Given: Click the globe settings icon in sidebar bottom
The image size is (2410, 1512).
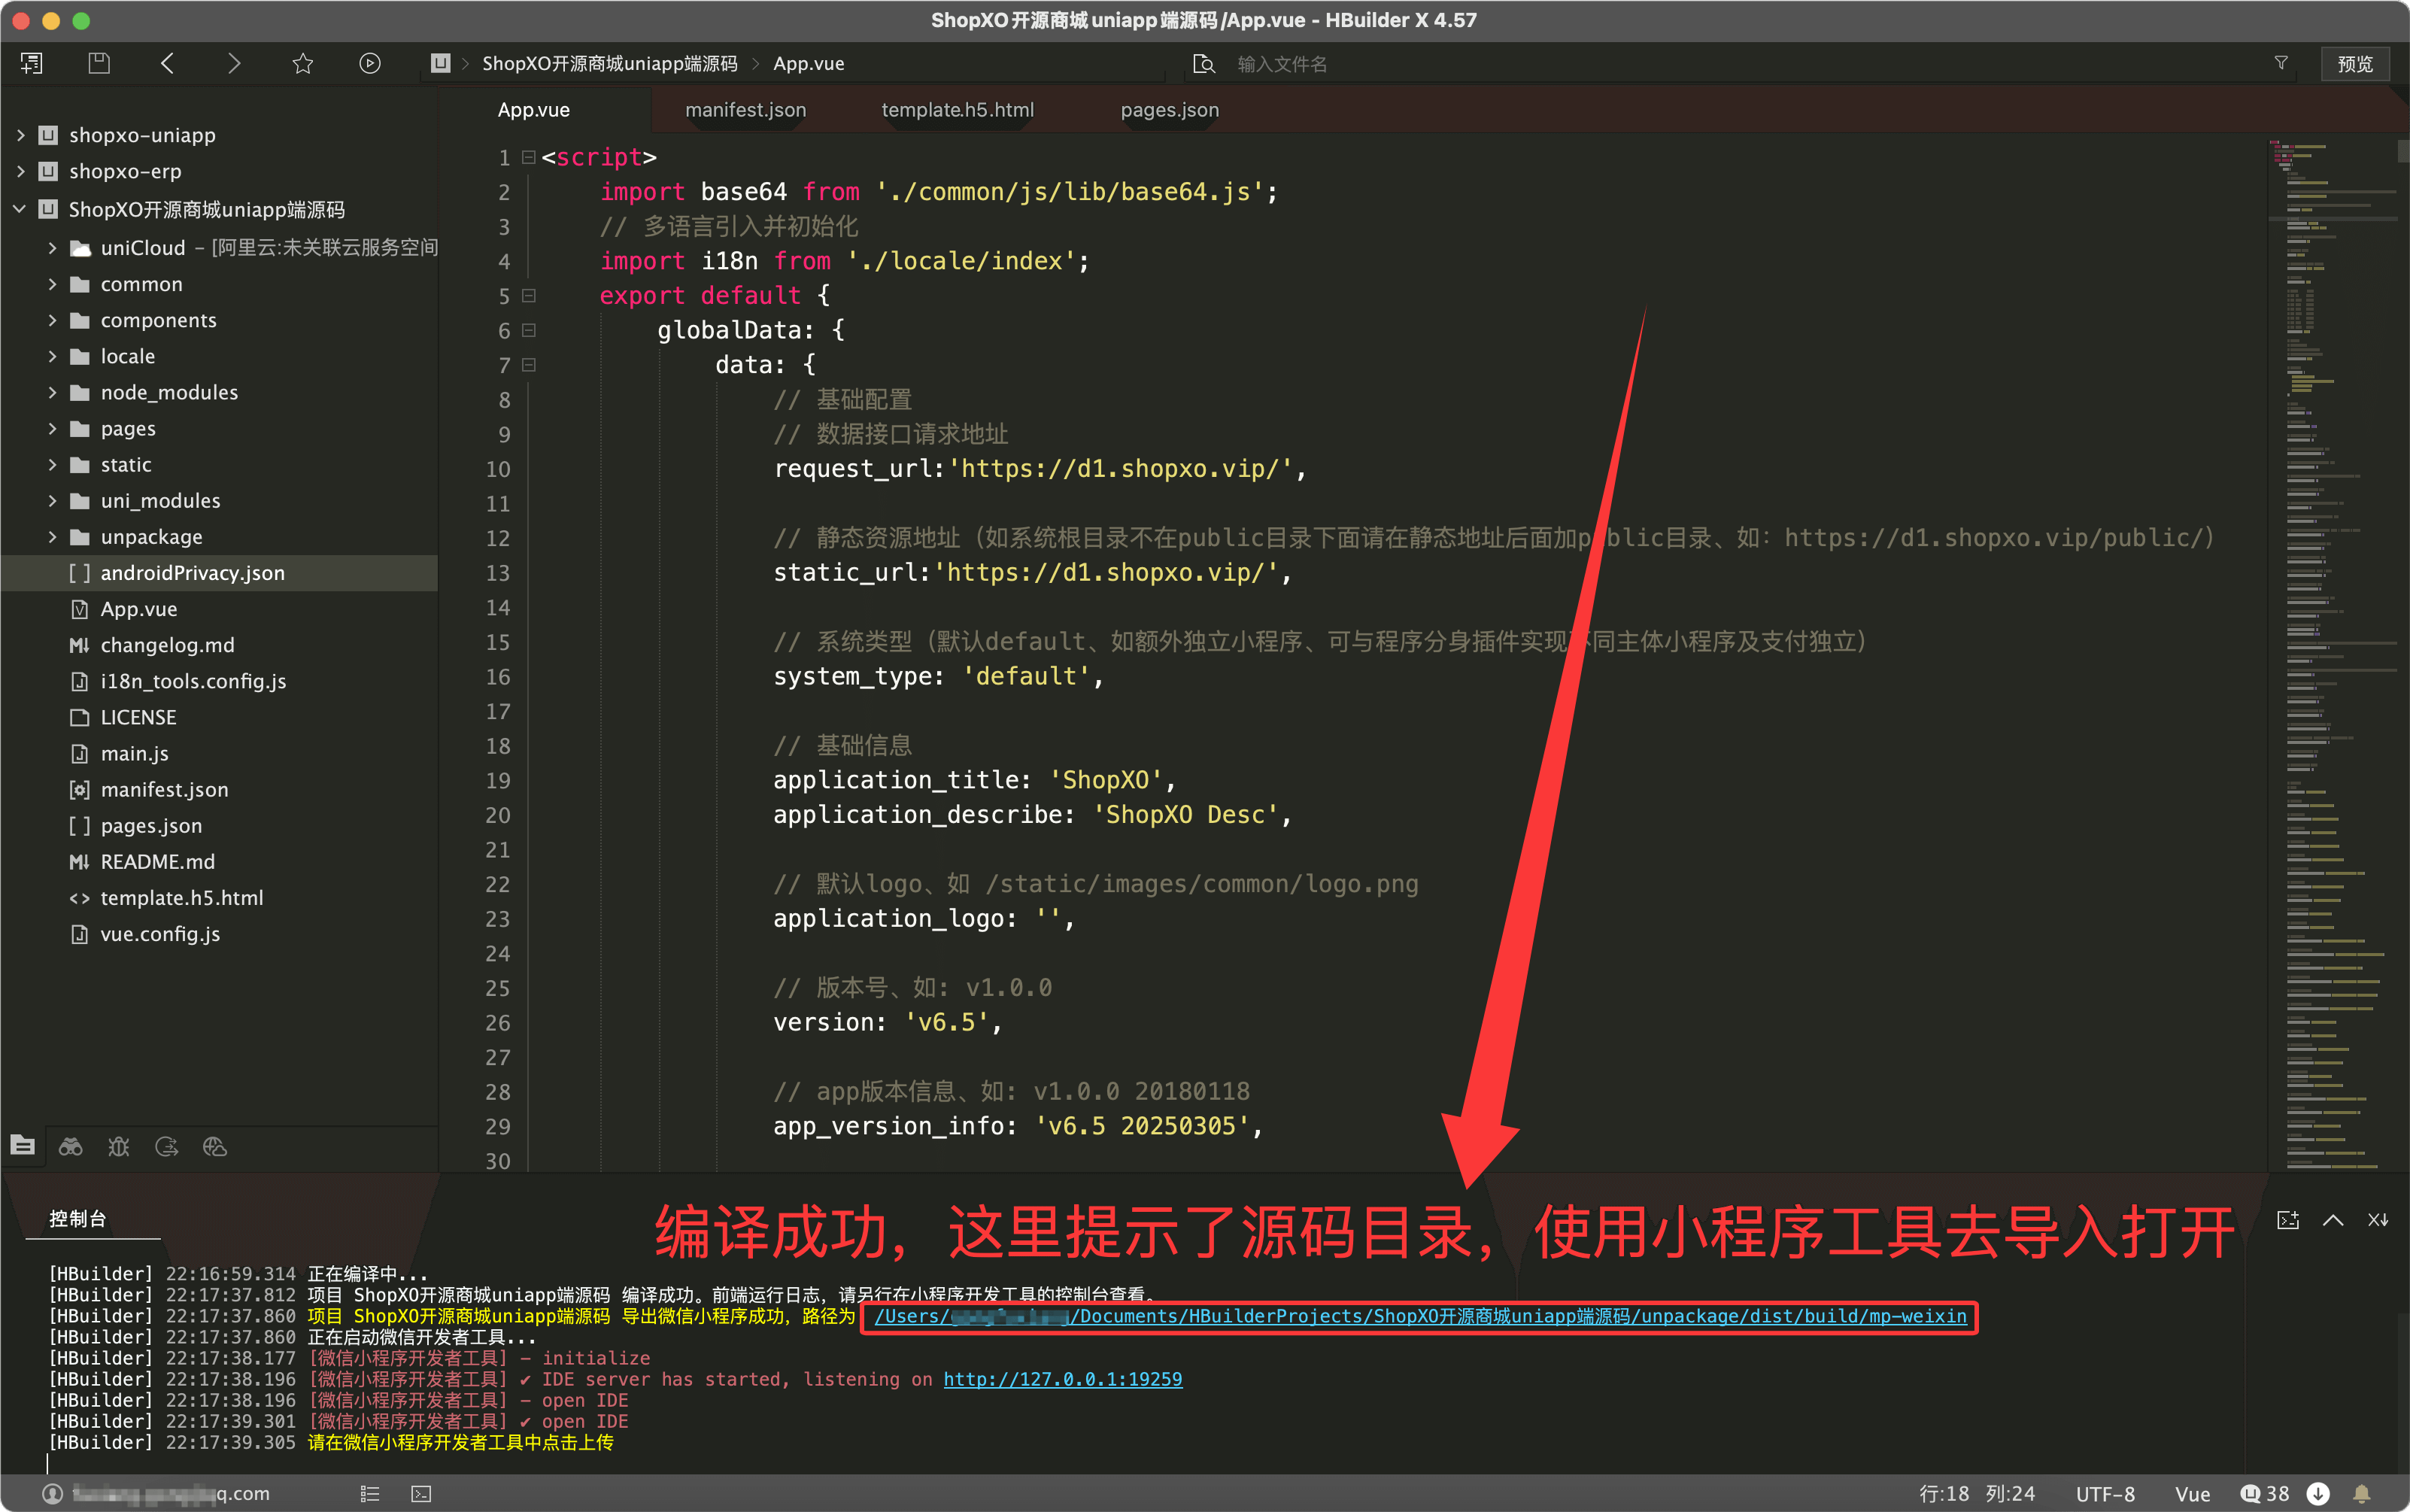Looking at the screenshot, I should coord(215,1146).
